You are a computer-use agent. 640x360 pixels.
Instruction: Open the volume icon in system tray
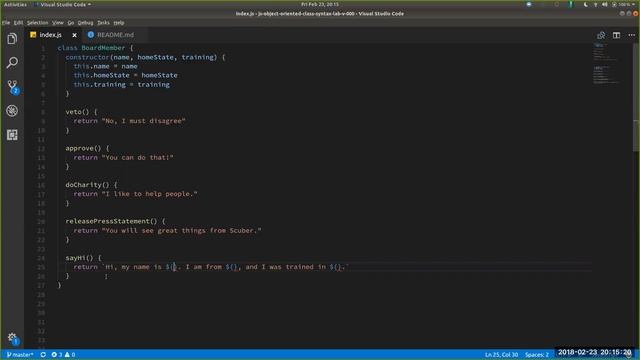coord(604,4)
